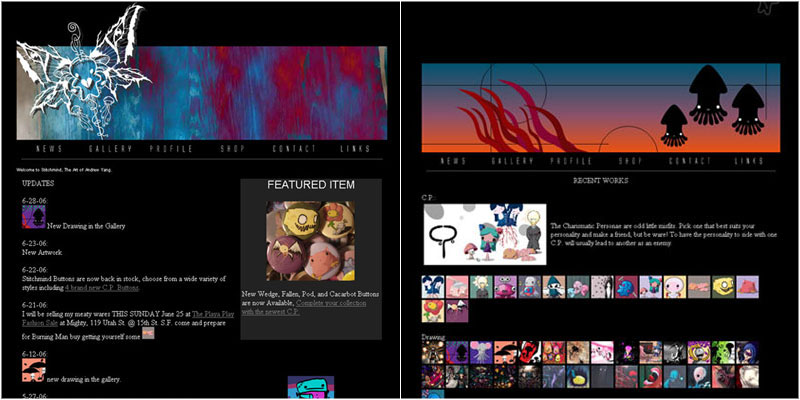Open GALLERY in the left page menu
800x400 pixels.
coord(110,149)
